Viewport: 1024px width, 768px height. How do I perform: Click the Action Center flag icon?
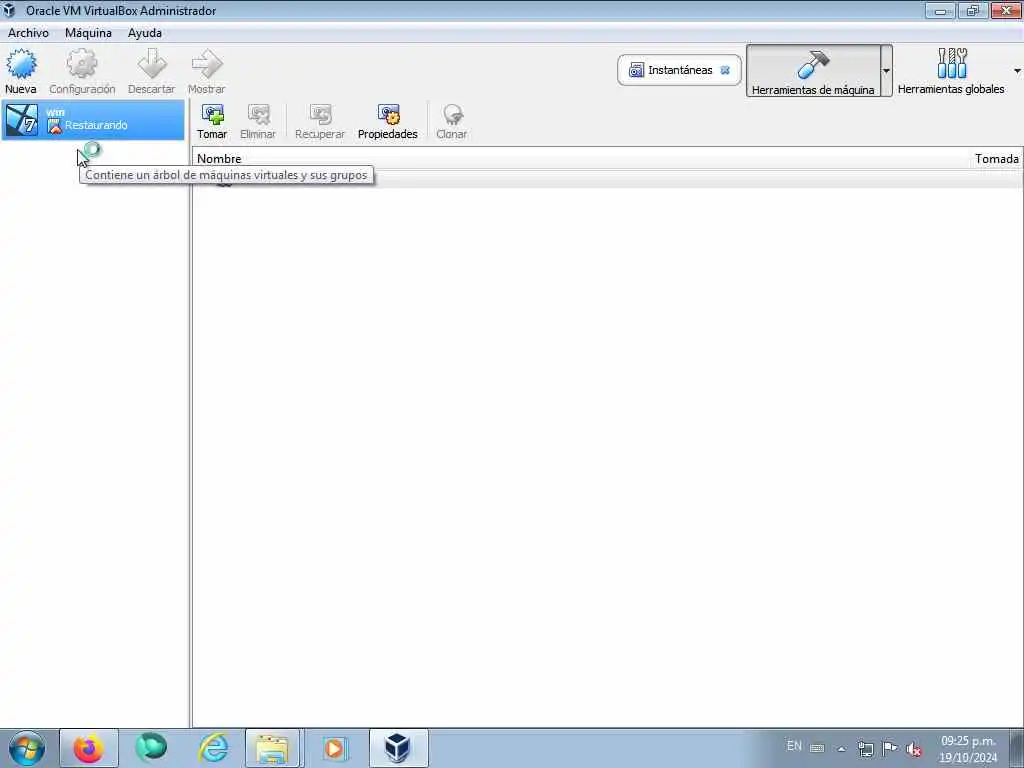[889, 748]
